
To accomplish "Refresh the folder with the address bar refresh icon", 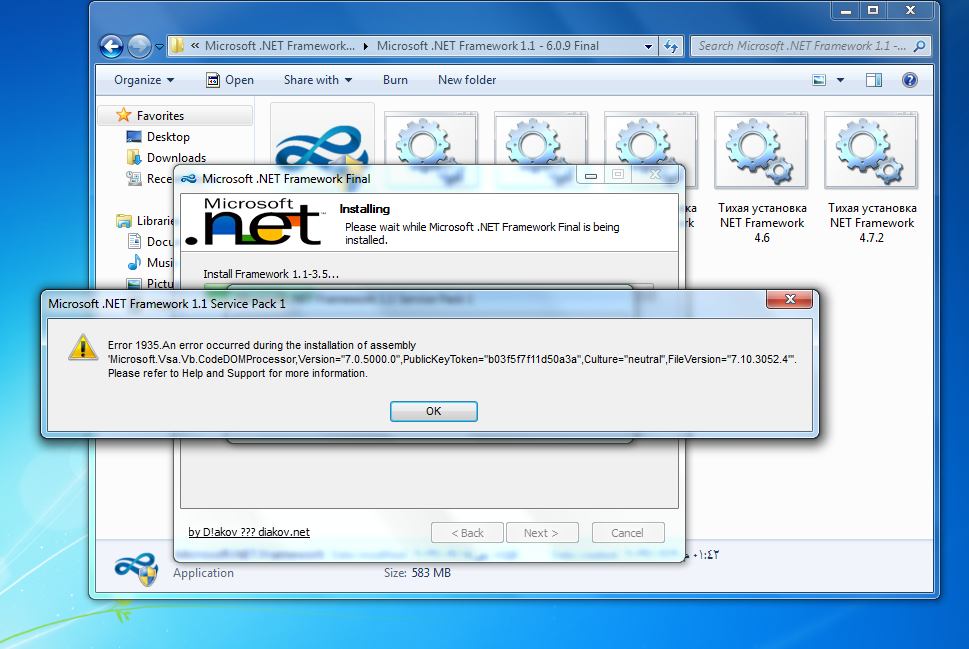I will pyautogui.click(x=671, y=46).
